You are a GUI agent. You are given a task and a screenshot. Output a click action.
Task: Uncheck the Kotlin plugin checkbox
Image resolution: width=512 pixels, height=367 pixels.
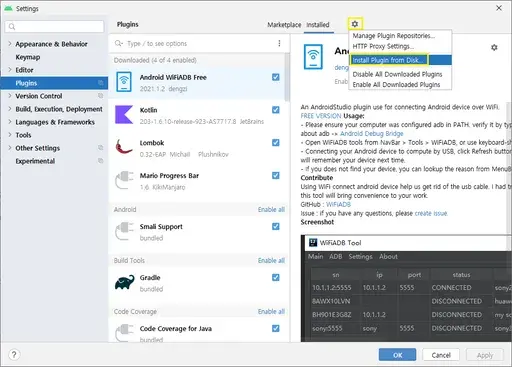click(276, 110)
